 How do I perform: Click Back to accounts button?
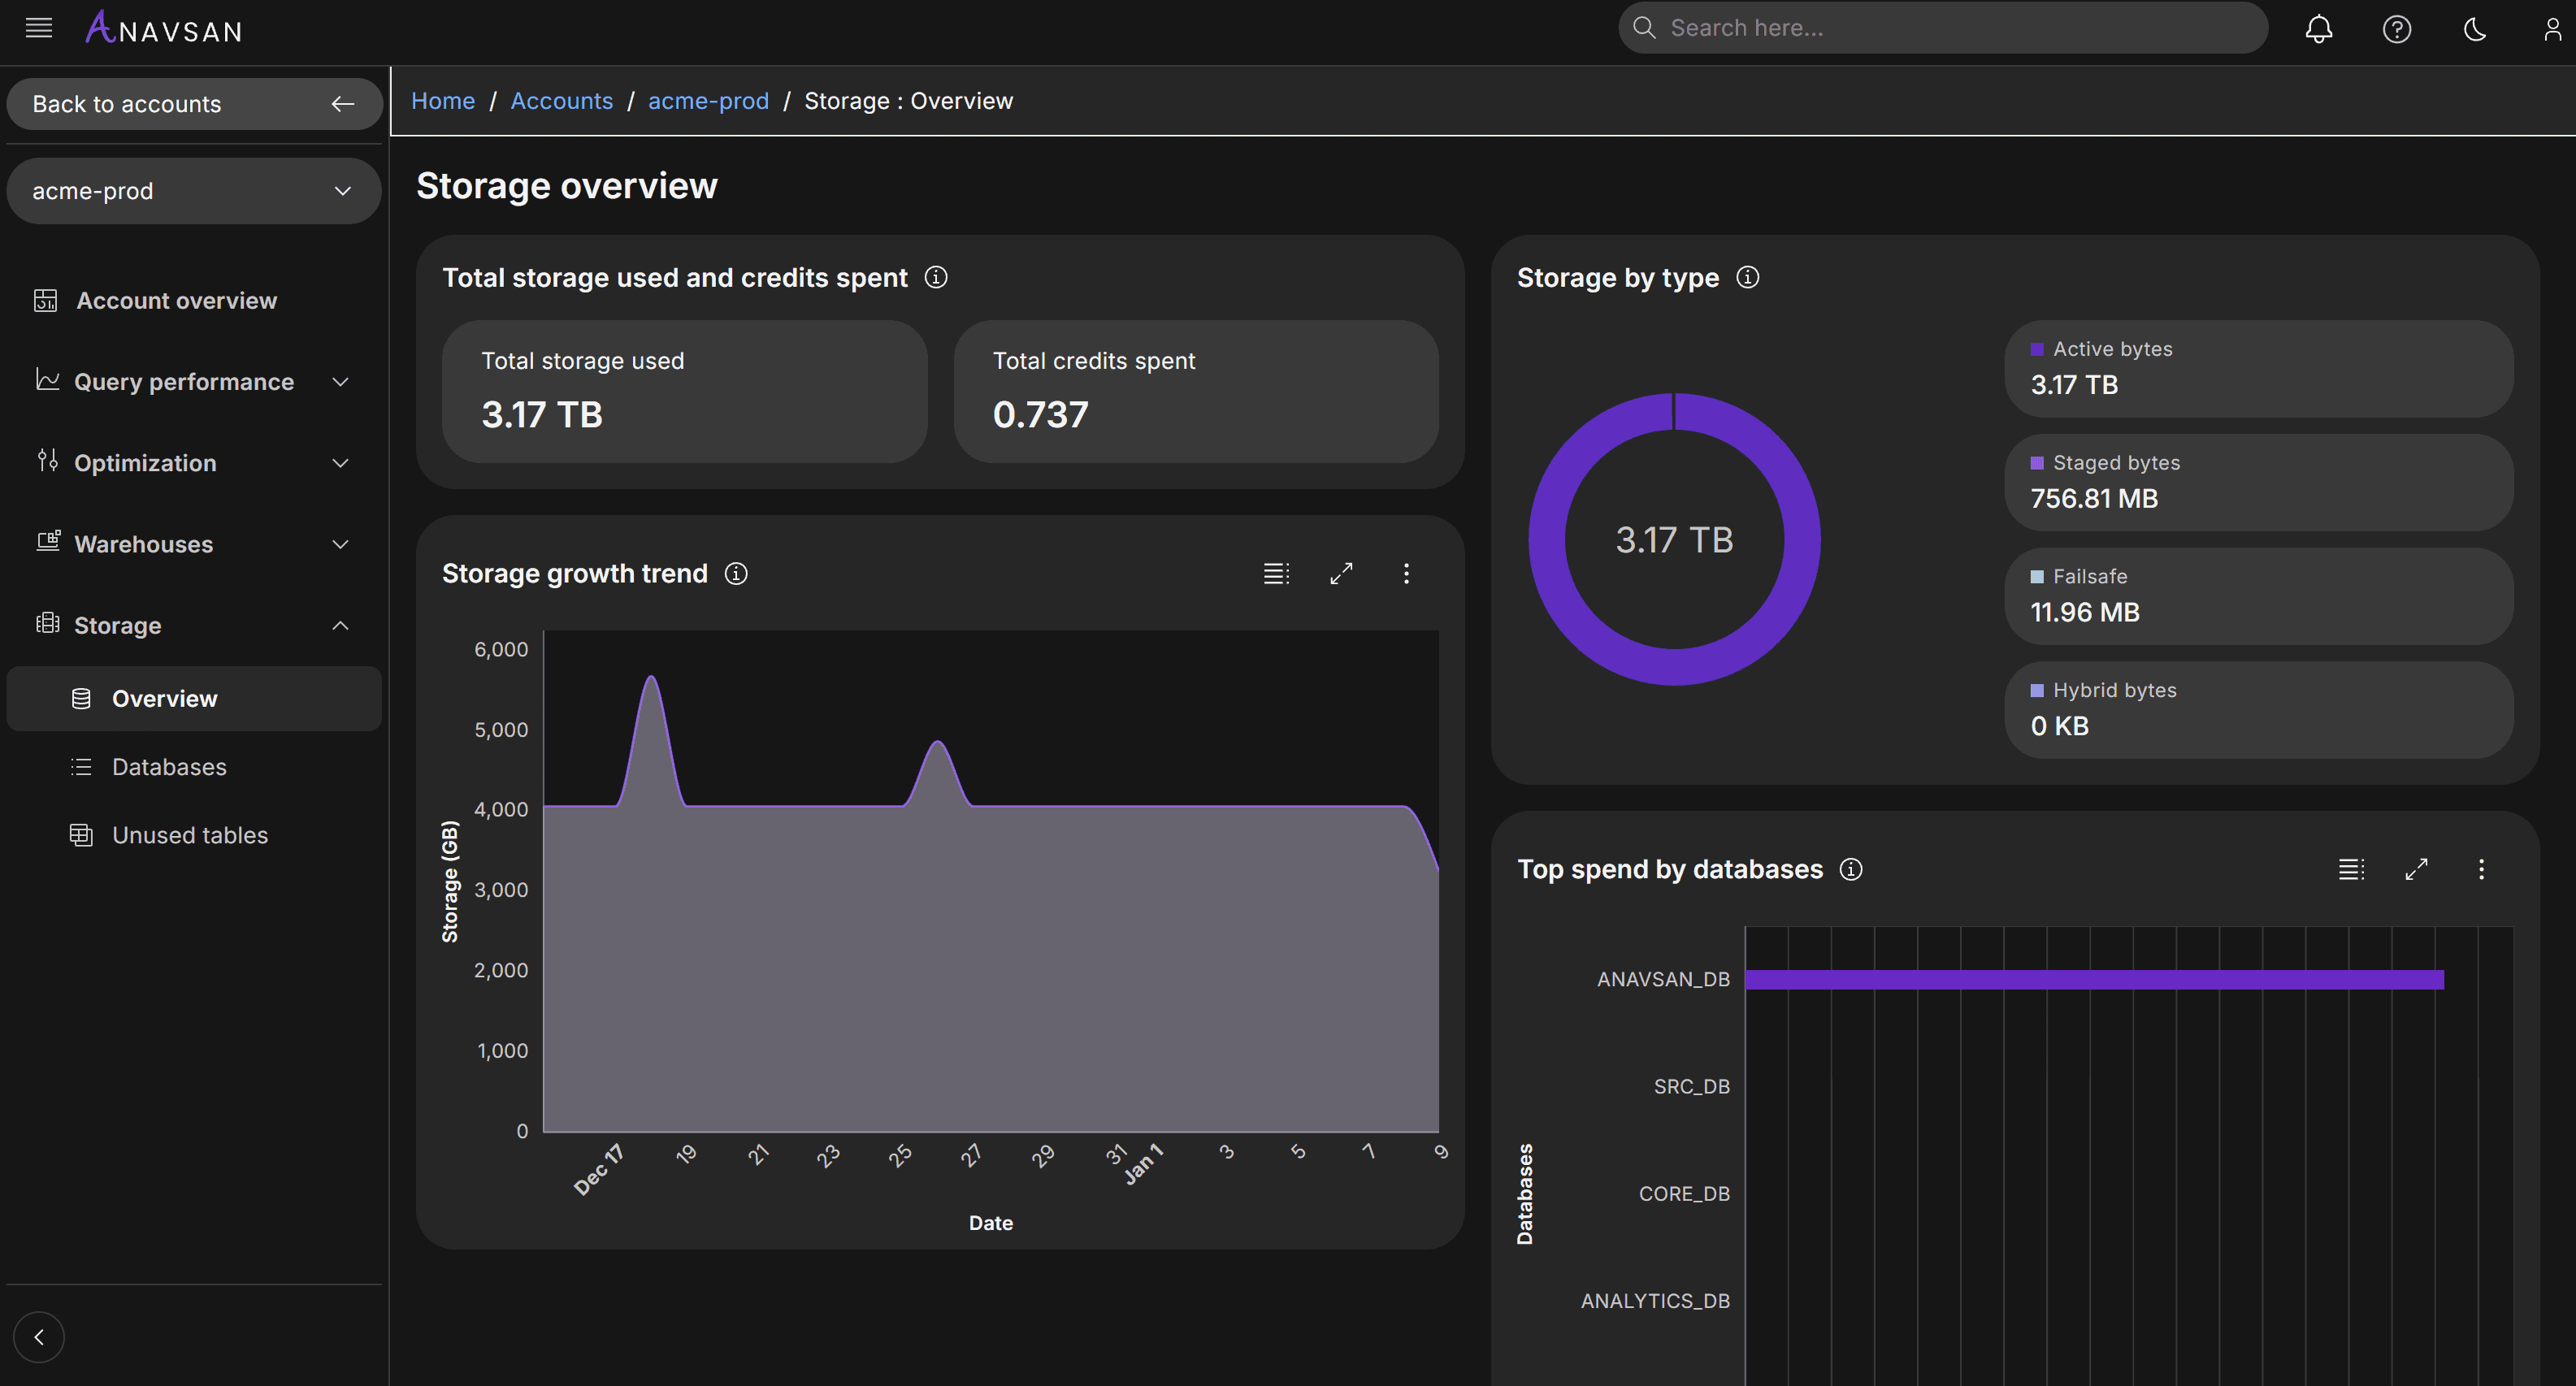pos(193,104)
